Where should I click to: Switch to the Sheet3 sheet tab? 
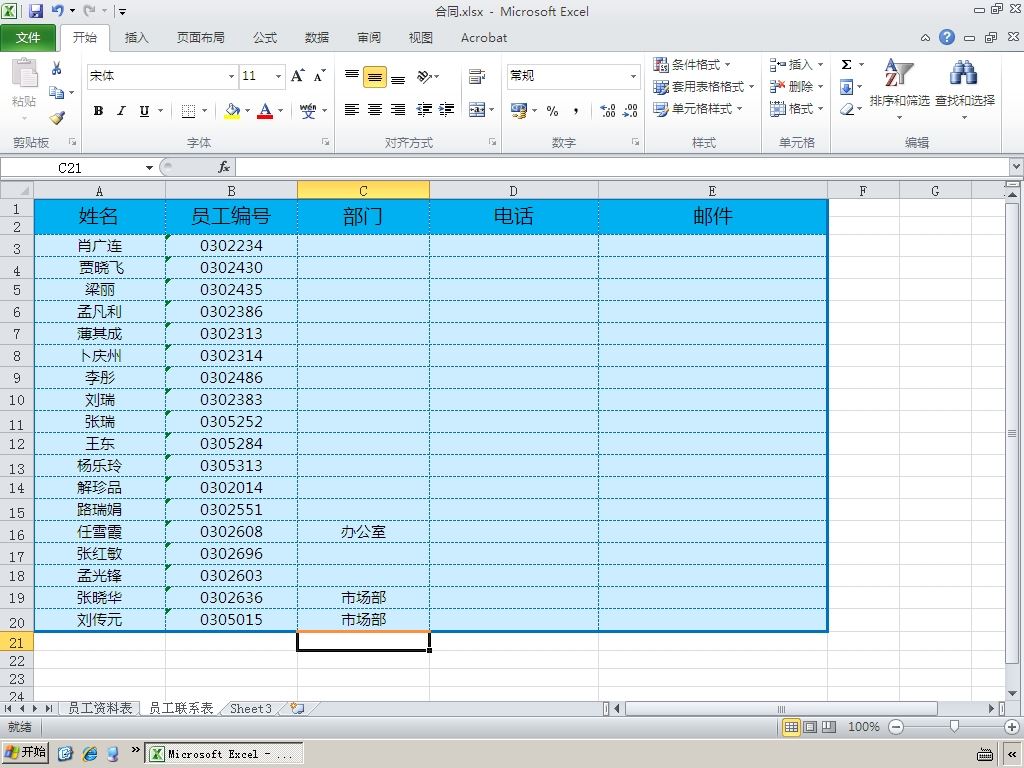click(x=250, y=709)
